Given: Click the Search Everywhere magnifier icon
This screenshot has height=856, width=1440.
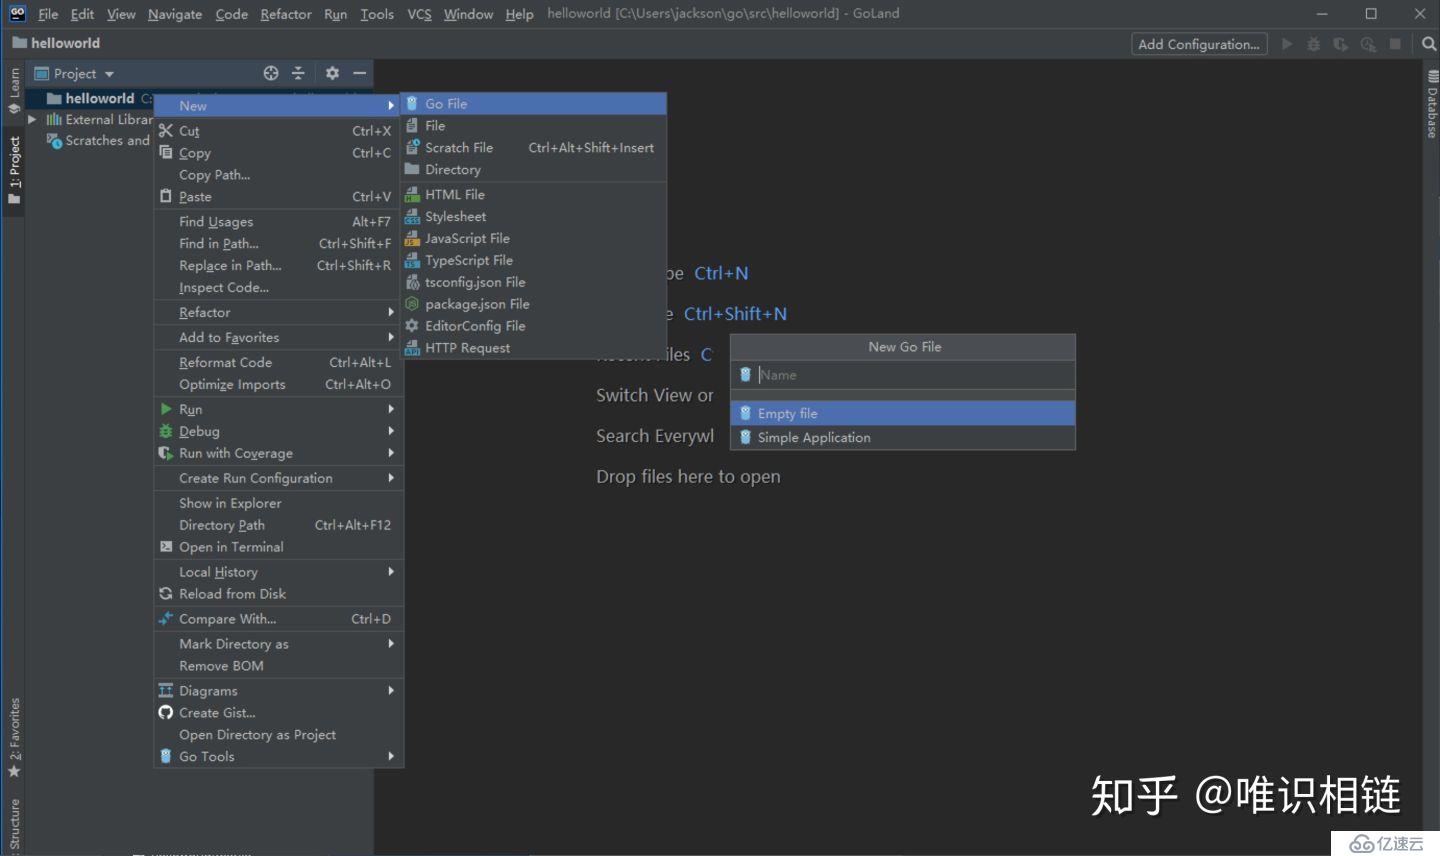Looking at the screenshot, I should [x=1428, y=44].
